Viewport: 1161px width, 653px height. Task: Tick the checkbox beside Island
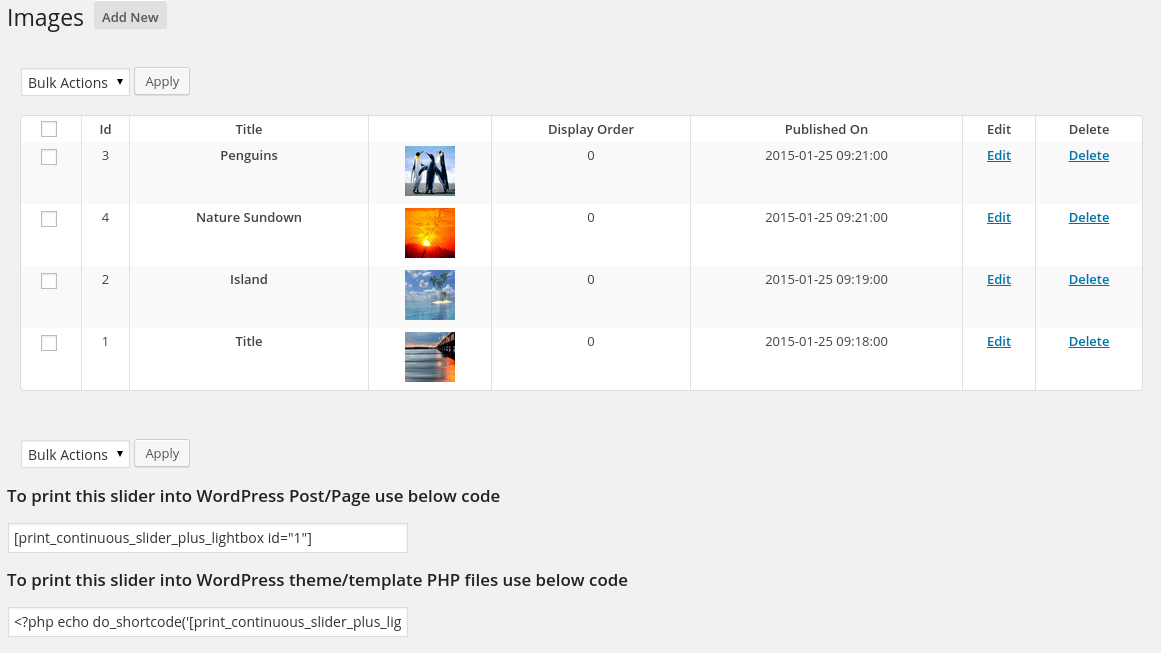tap(49, 281)
